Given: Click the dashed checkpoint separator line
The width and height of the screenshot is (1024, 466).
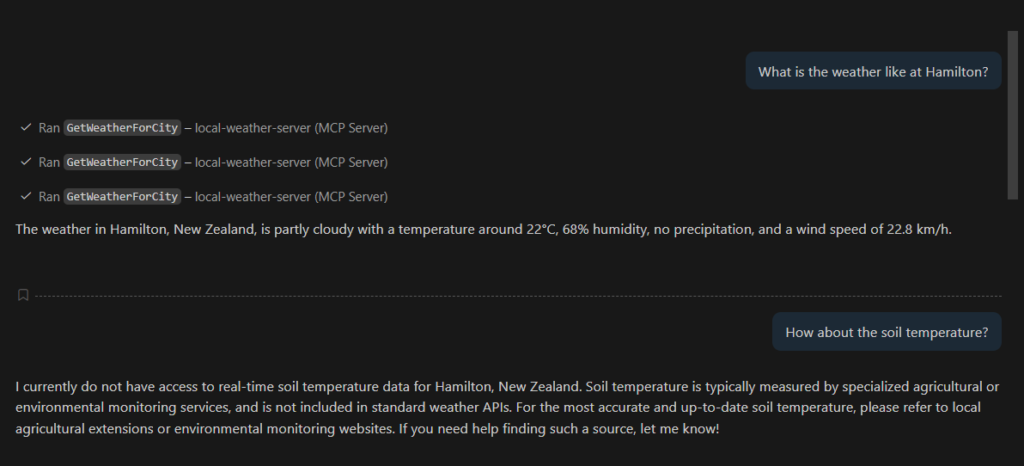Looking at the screenshot, I should tap(500, 296).
